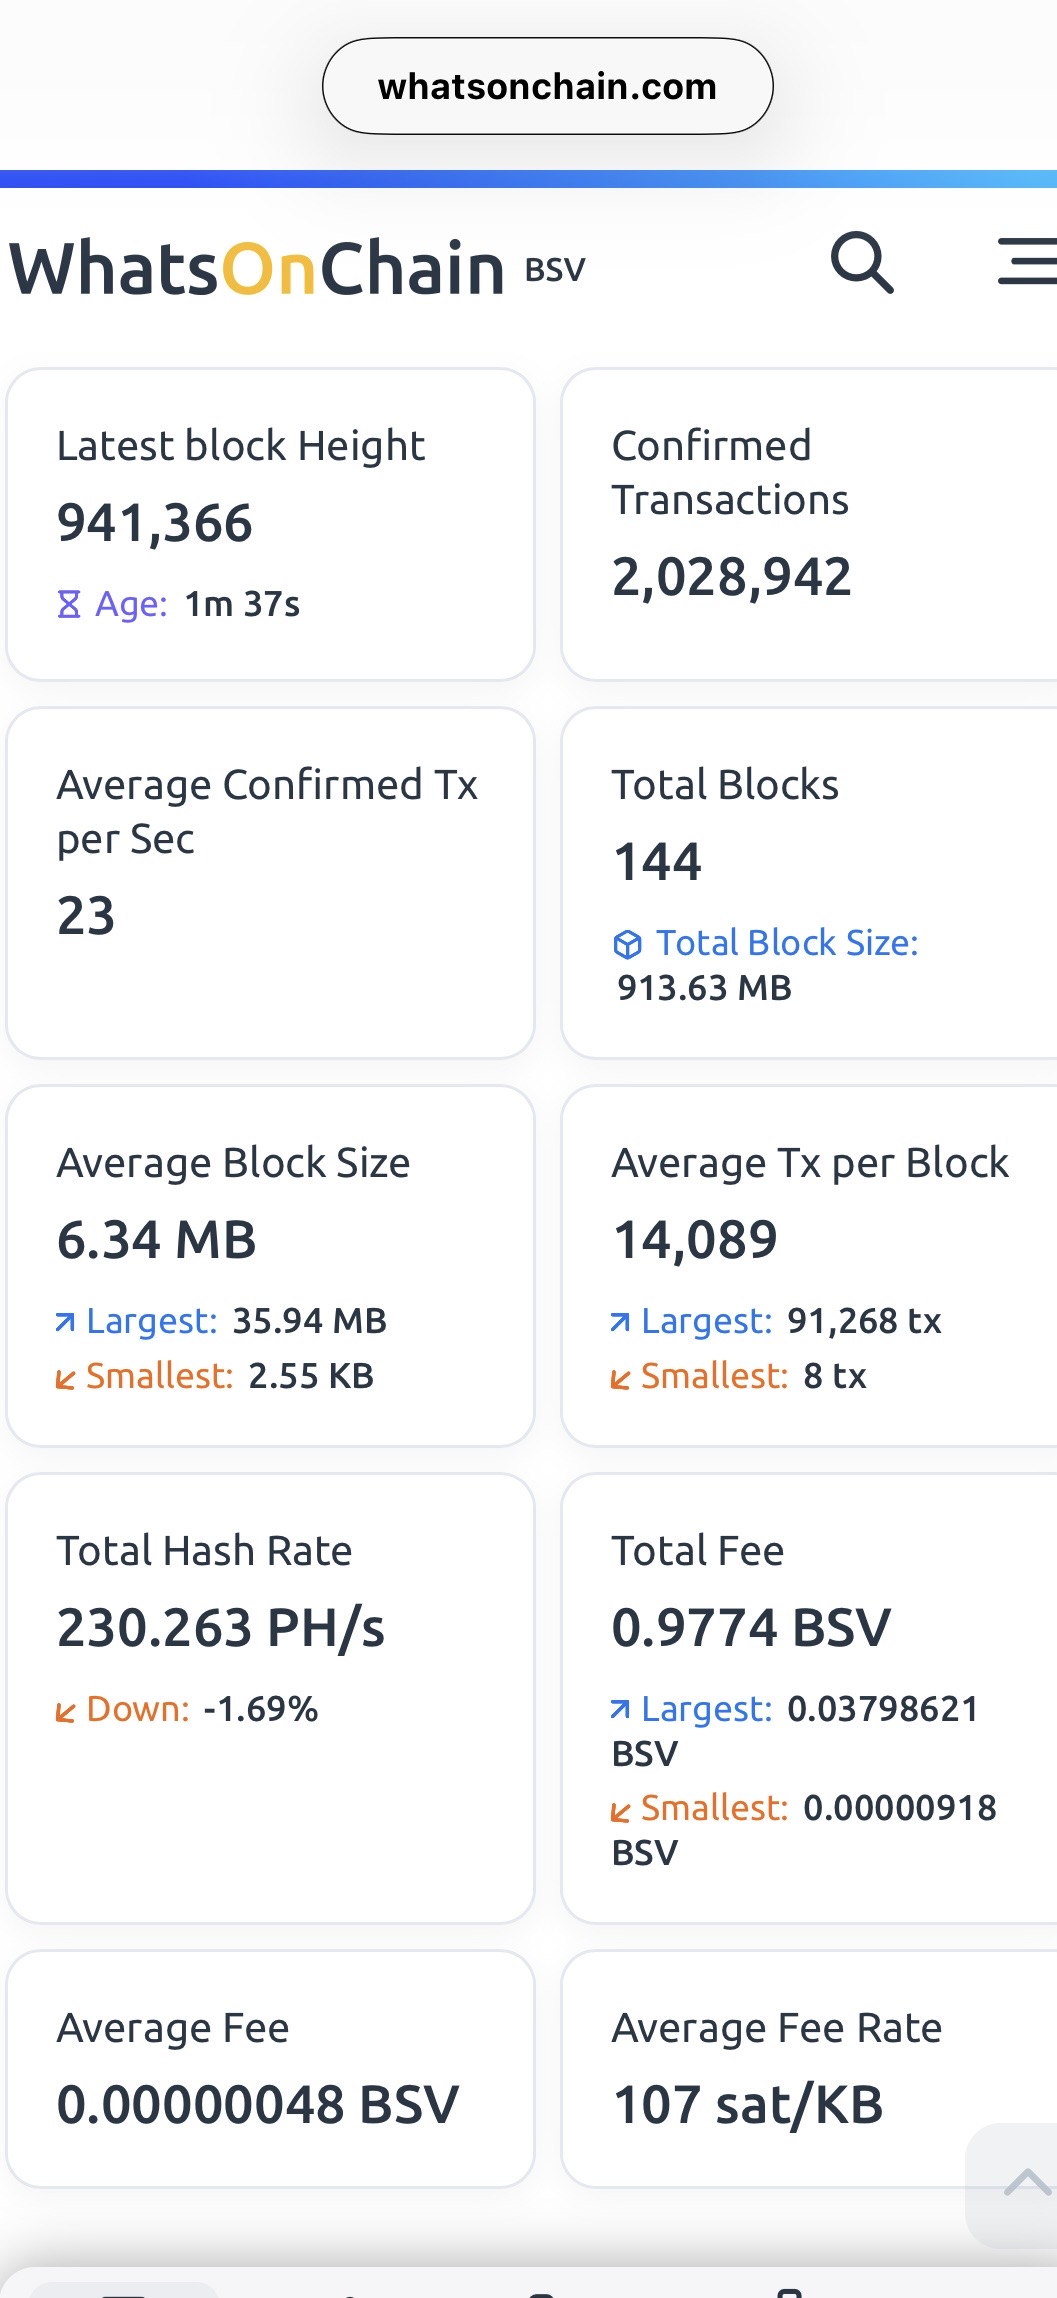Click the cube Total Block Size icon
1057x2298 pixels.
[627, 944]
